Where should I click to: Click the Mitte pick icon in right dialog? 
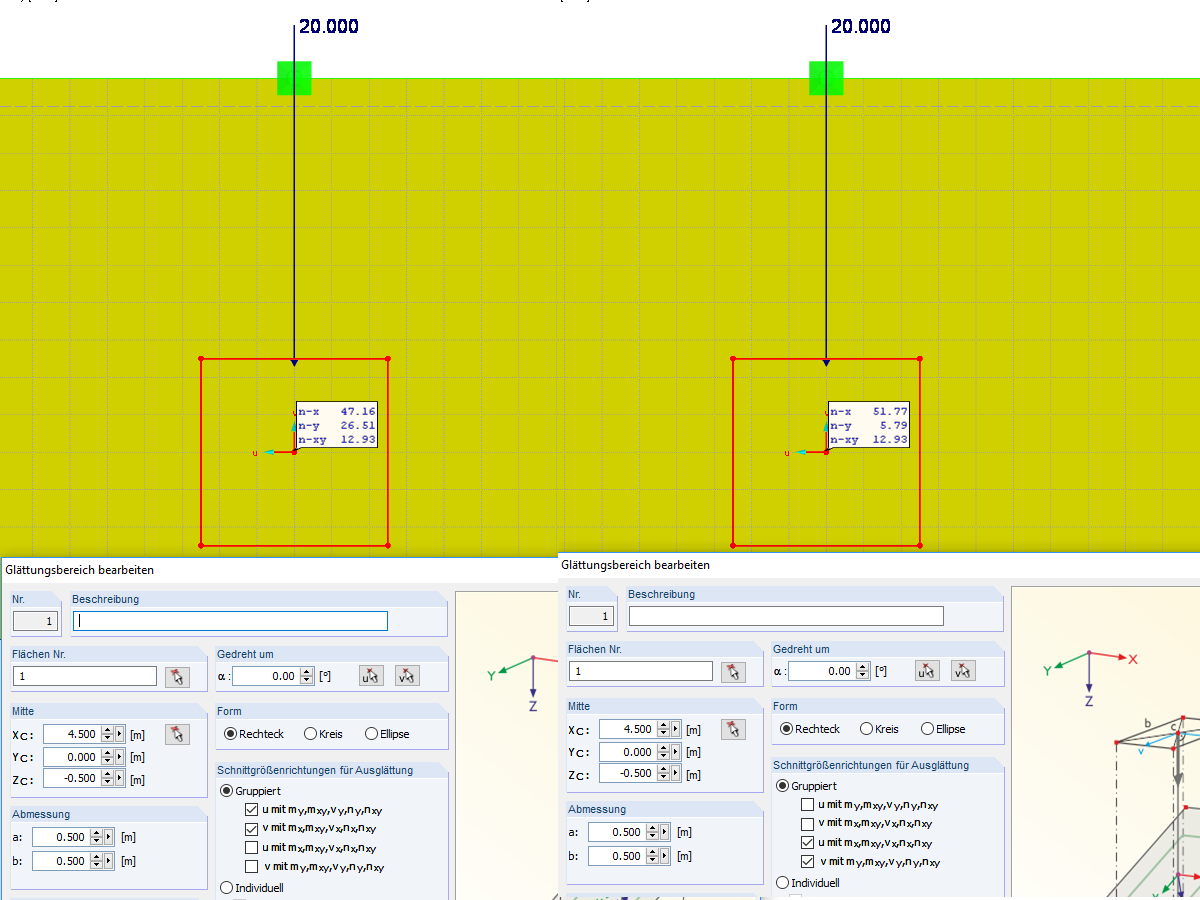click(733, 730)
